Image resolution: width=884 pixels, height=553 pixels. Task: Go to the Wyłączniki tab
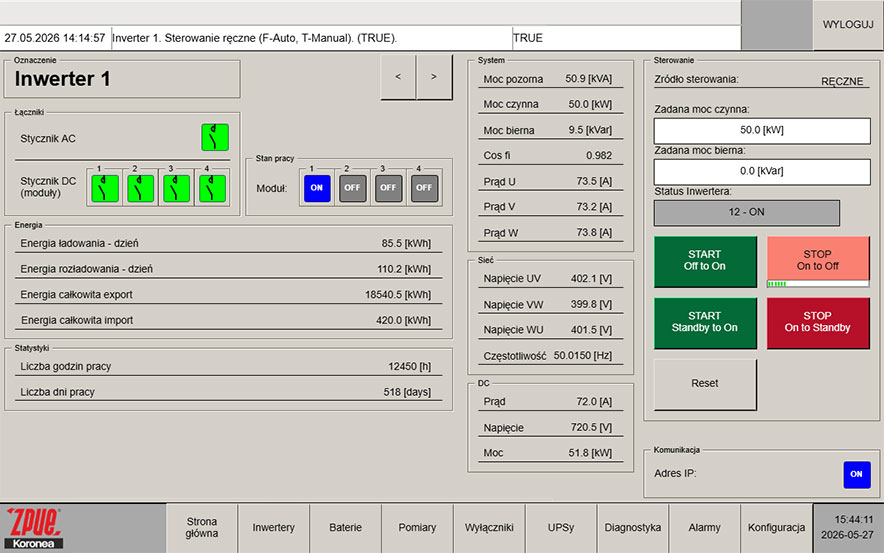[x=489, y=528]
